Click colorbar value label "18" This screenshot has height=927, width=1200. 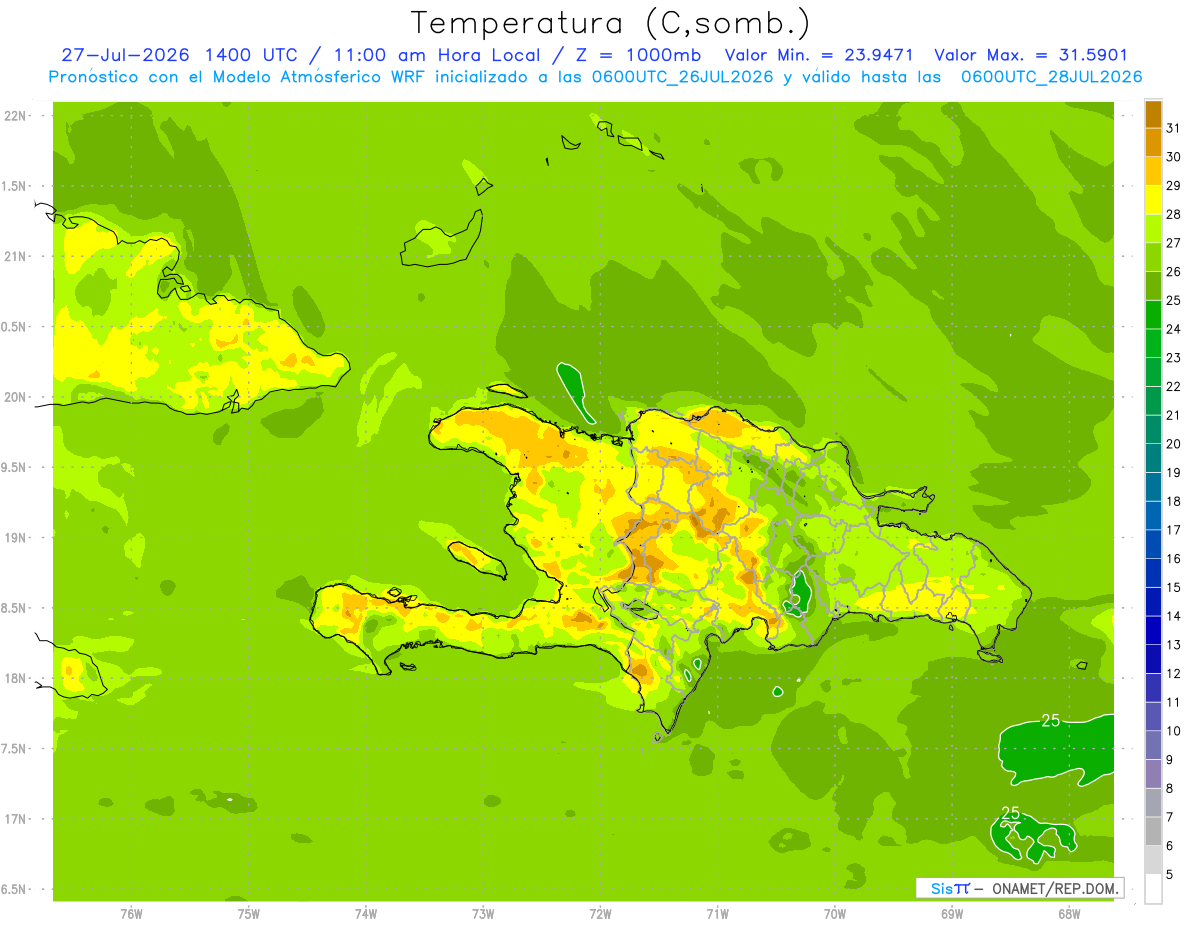[1174, 501]
